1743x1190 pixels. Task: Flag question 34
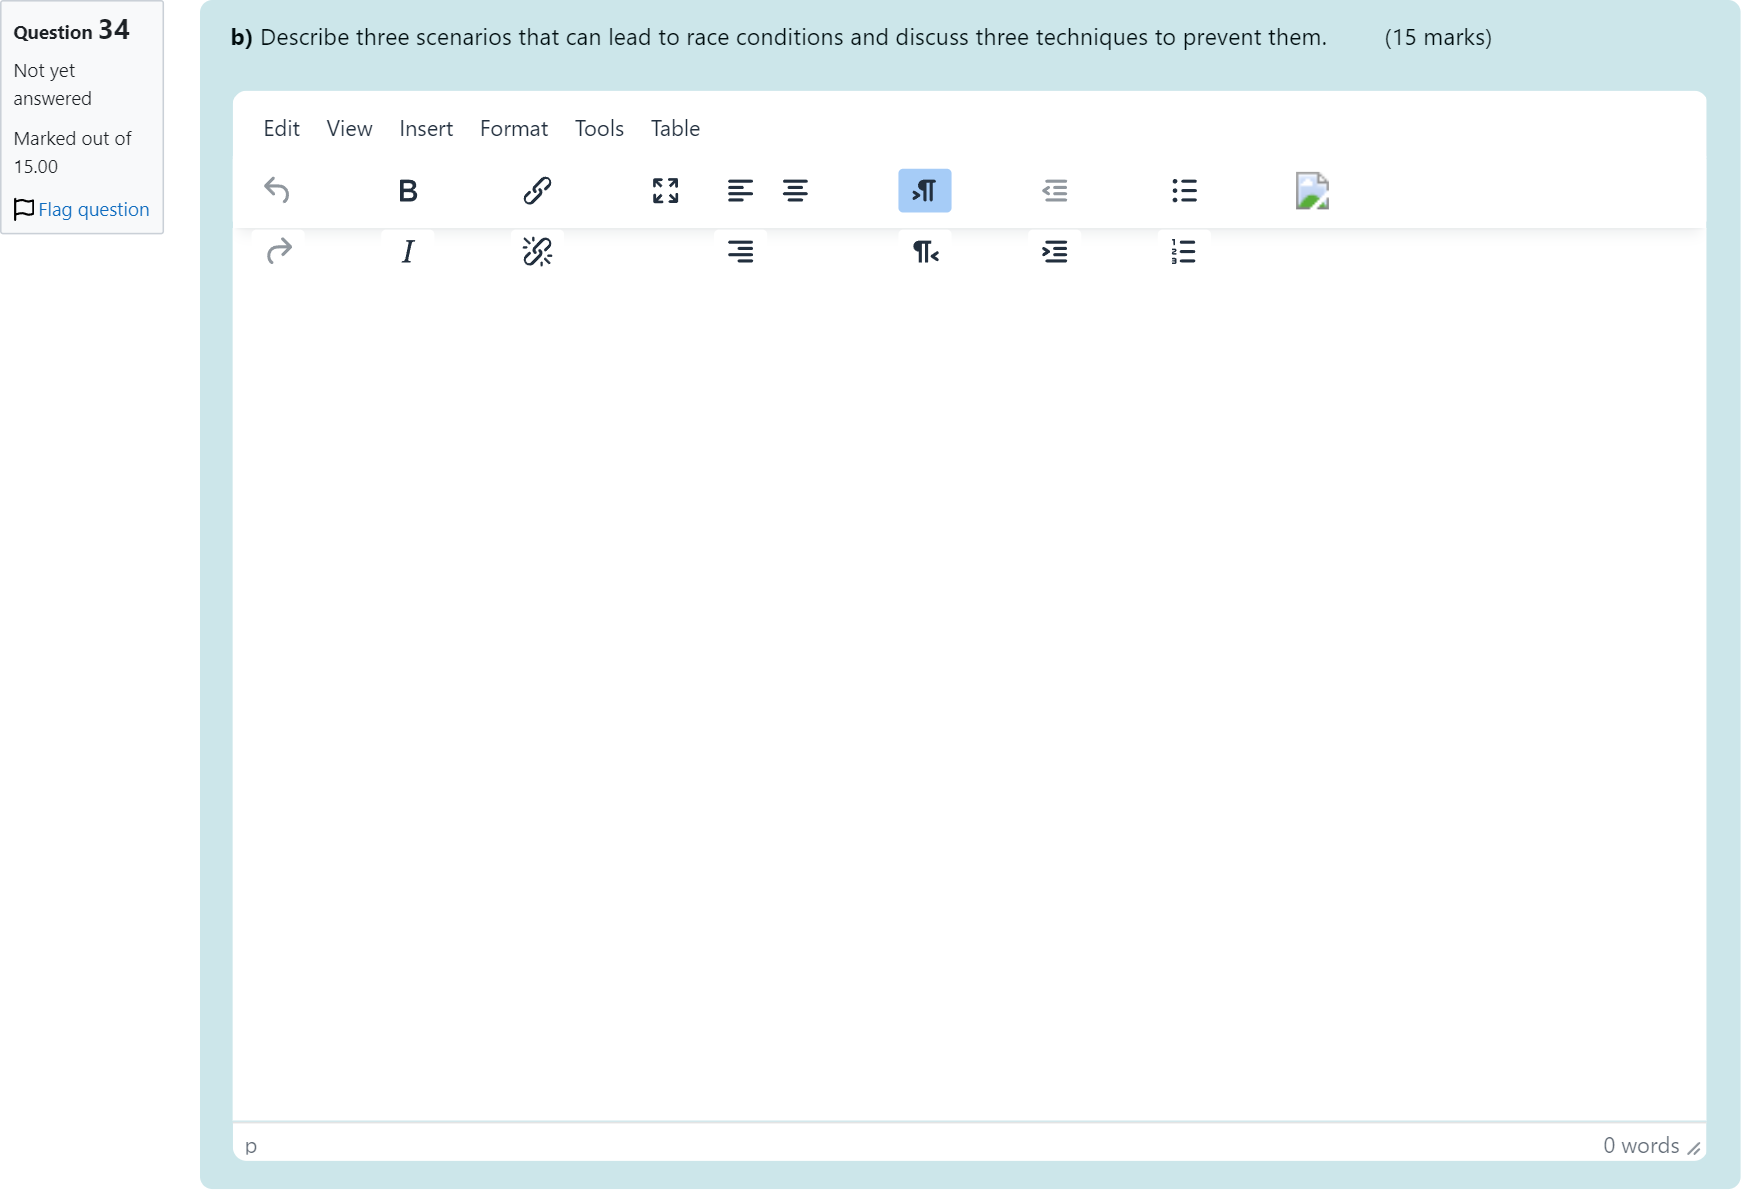(93, 209)
